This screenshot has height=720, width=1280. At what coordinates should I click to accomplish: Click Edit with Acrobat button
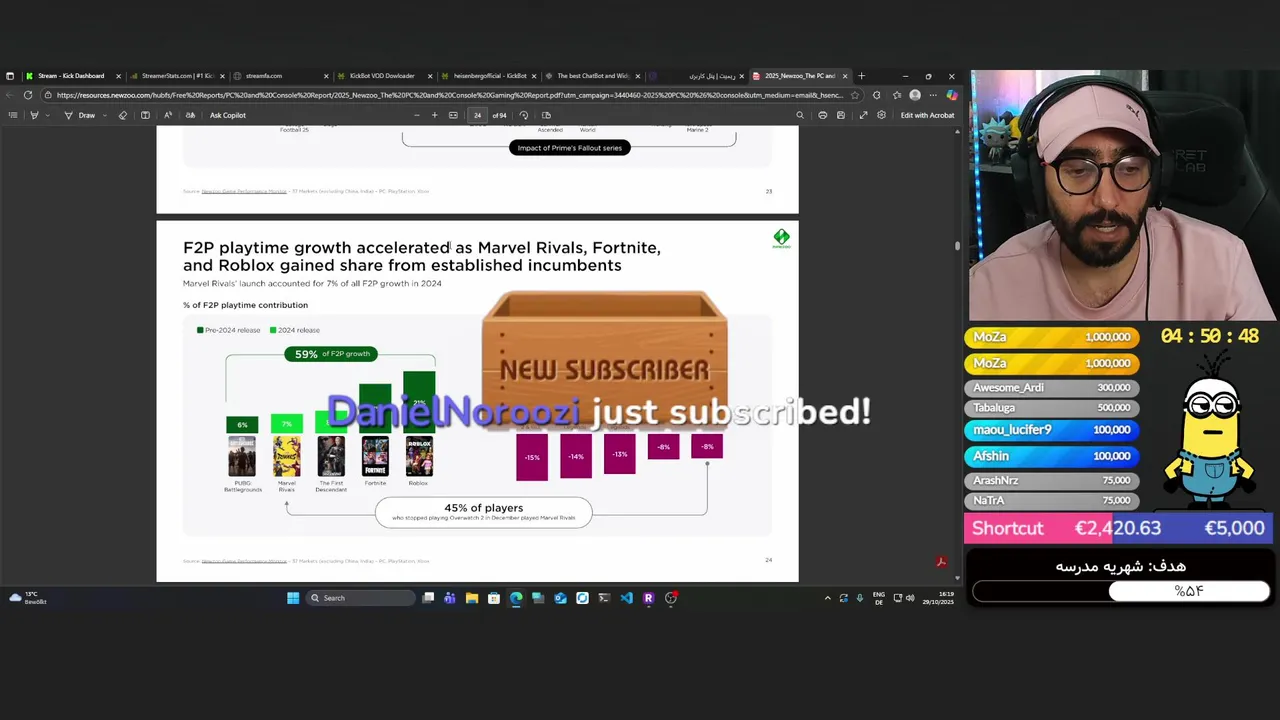[x=927, y=115]
